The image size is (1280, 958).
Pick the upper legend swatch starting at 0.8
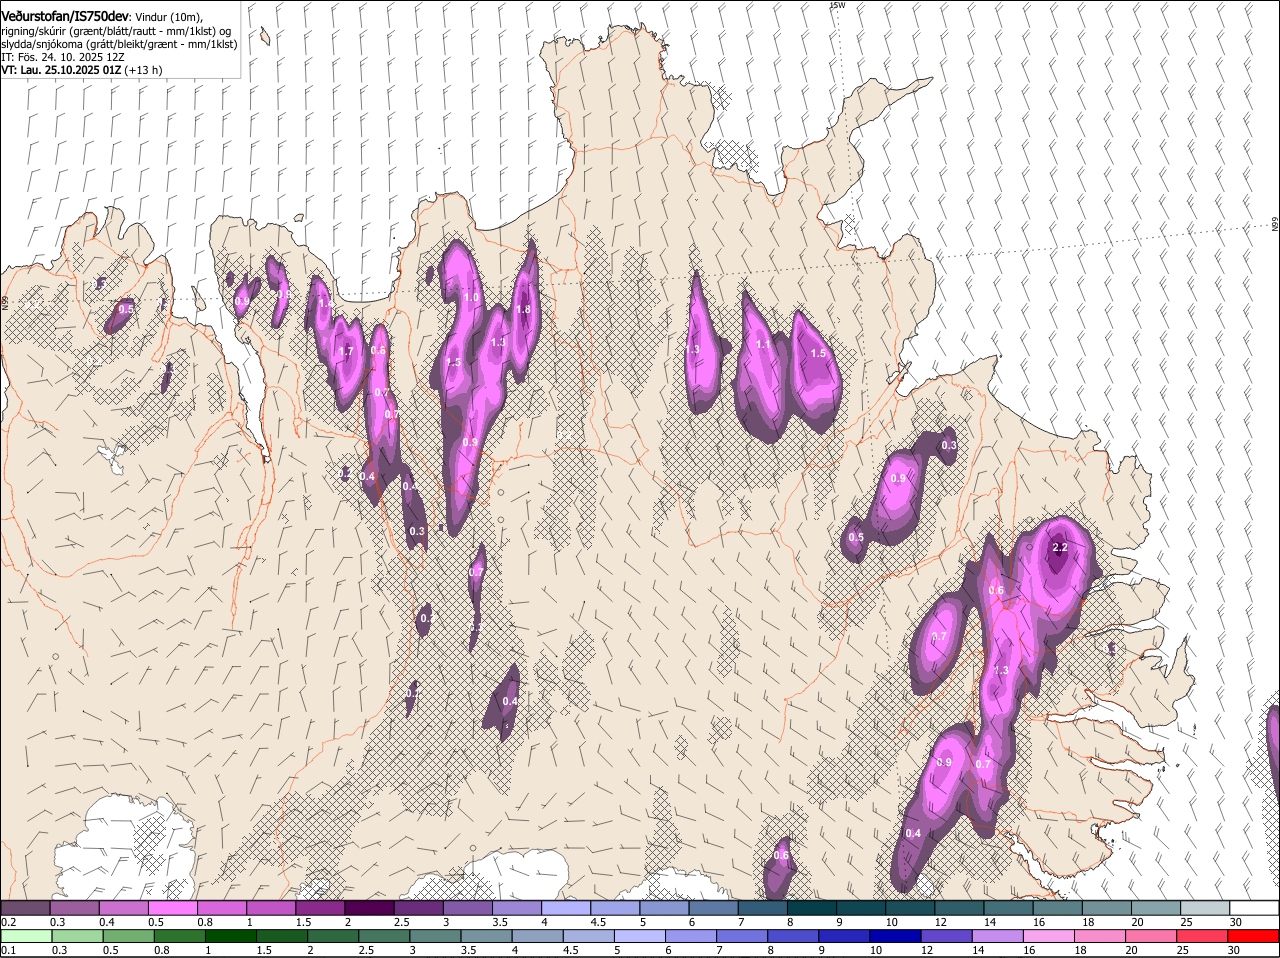[x=222, y=907]
